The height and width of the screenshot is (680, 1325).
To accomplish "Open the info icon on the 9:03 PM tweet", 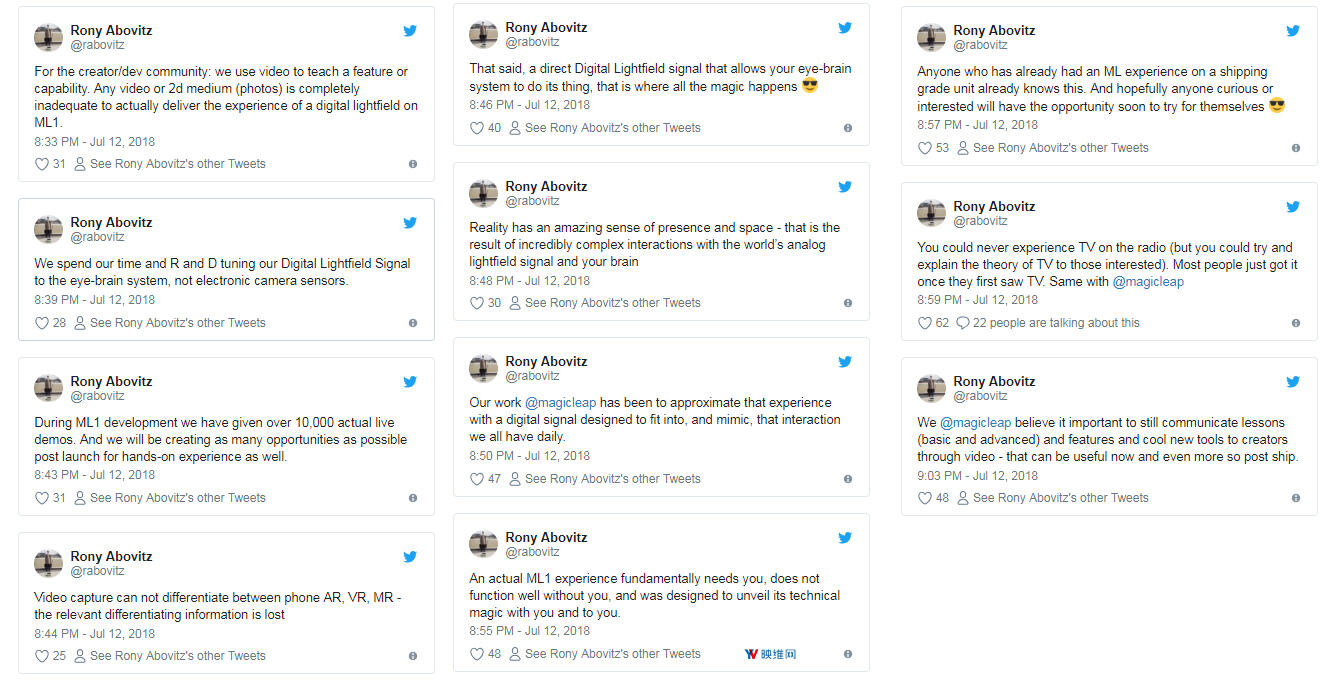I will pos(1296,498).
